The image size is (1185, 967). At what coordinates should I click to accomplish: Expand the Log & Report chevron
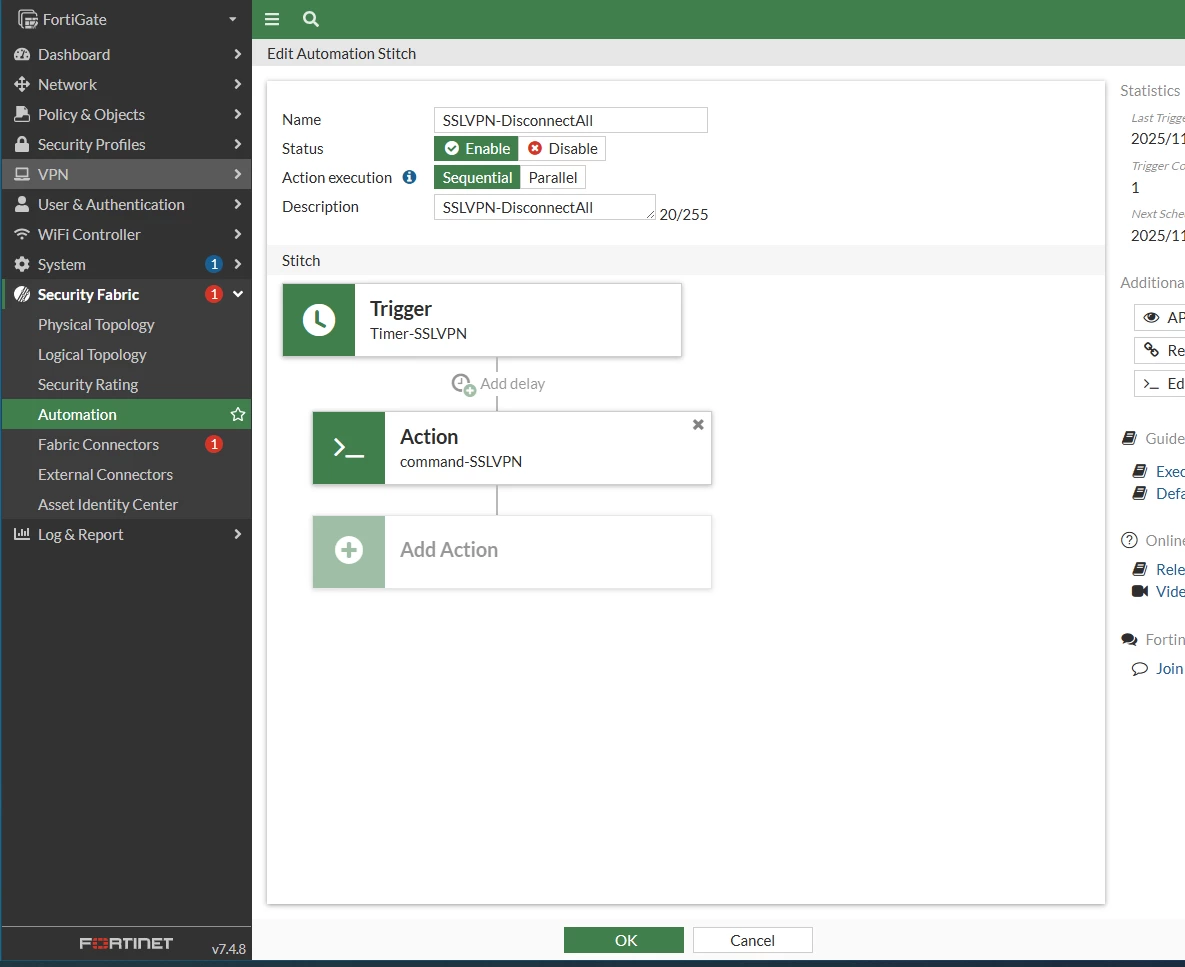click(x=237, y=534)
